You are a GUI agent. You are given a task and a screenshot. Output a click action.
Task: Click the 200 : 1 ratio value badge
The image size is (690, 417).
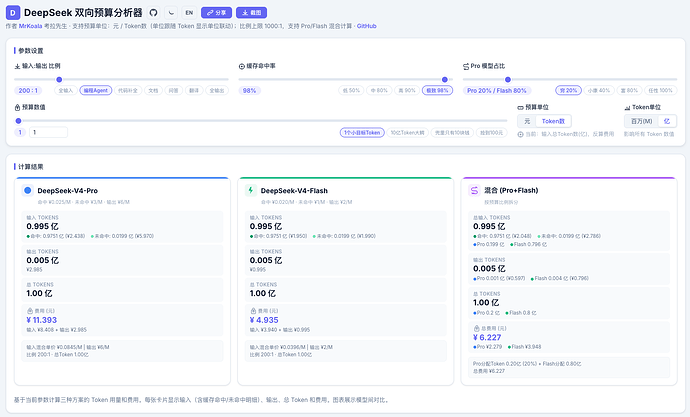point(28,91)
